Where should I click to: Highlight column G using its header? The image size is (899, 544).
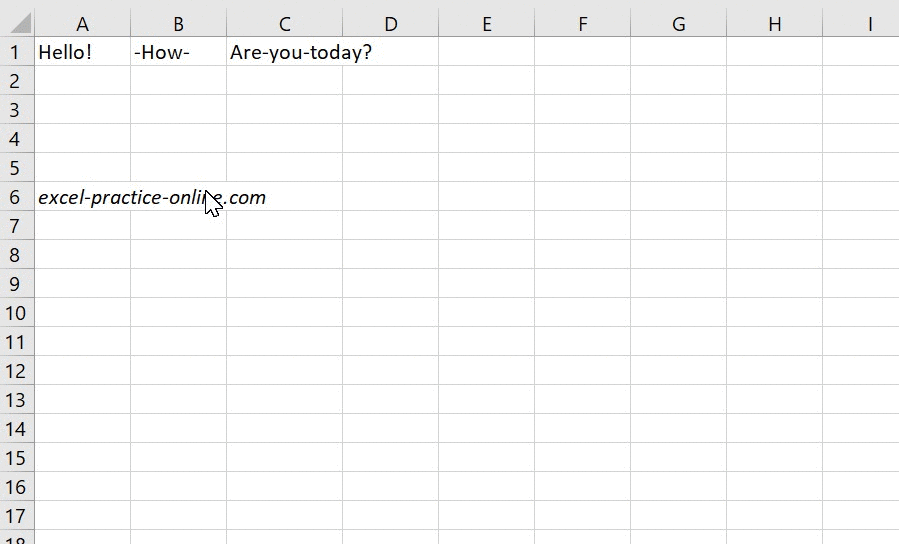(678, 24)
